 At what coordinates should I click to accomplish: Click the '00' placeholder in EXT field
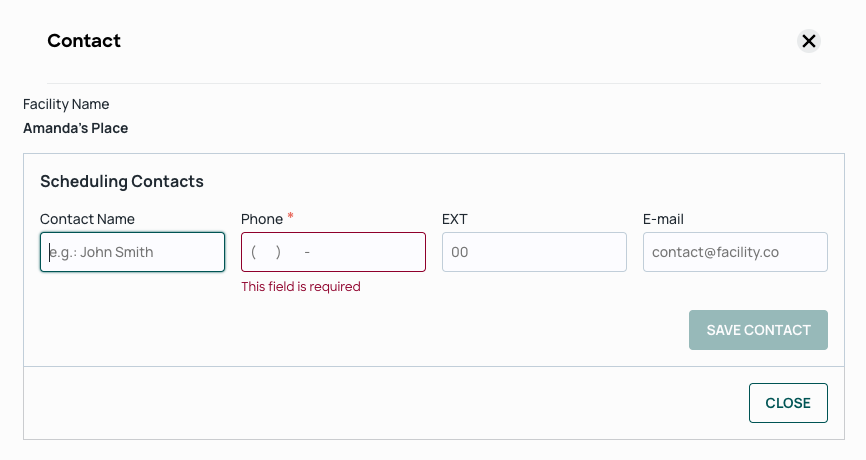pyautogui.click(x=460, y=252)
